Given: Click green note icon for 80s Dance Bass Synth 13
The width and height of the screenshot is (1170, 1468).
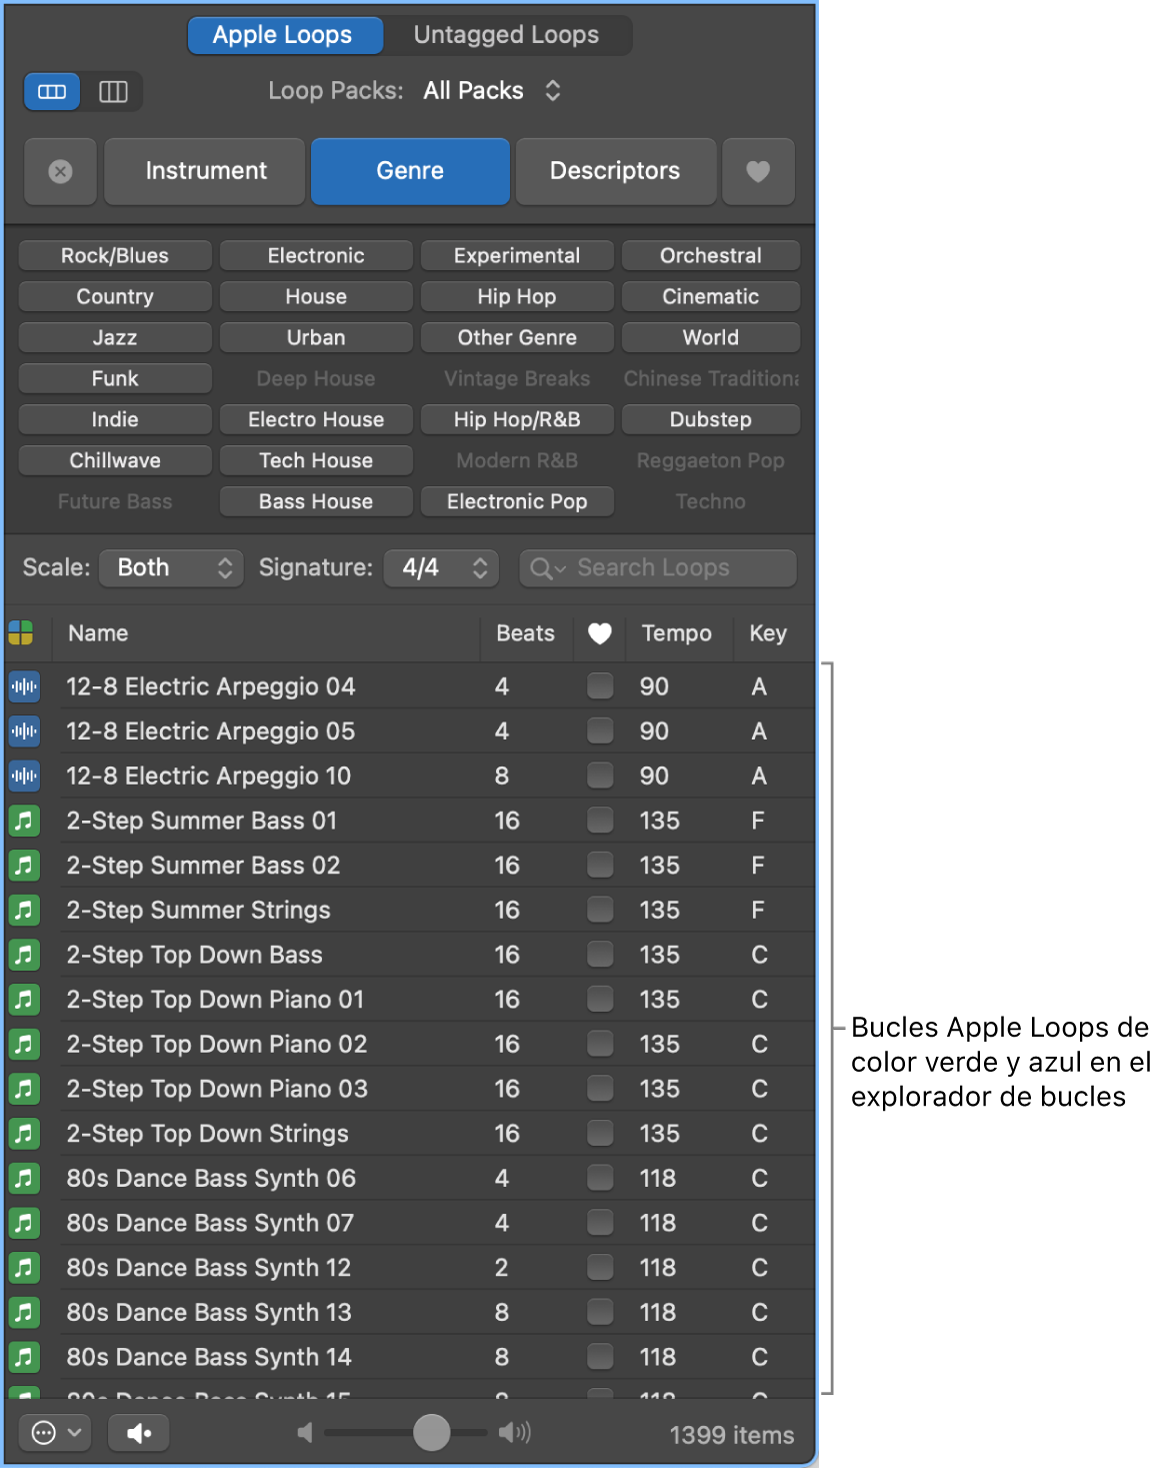Looking at the screenshot, I should click(24, 1312).
